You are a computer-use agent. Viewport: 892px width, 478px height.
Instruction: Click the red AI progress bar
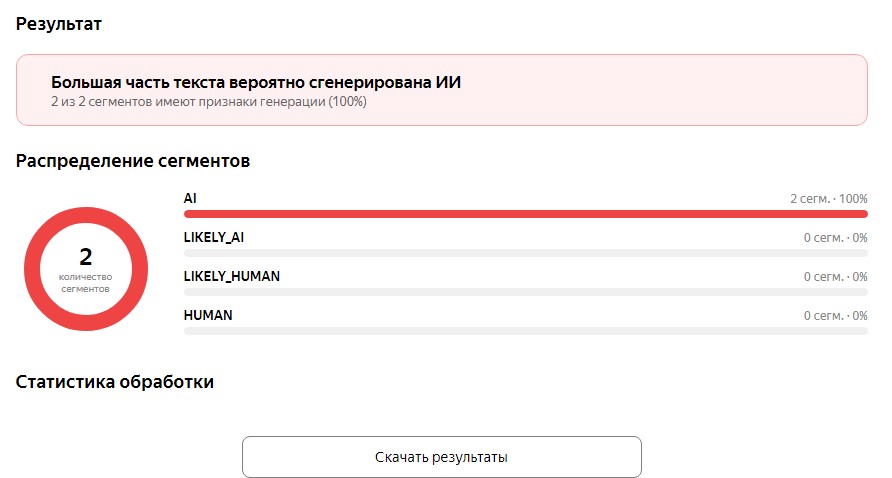coord(526,214)
